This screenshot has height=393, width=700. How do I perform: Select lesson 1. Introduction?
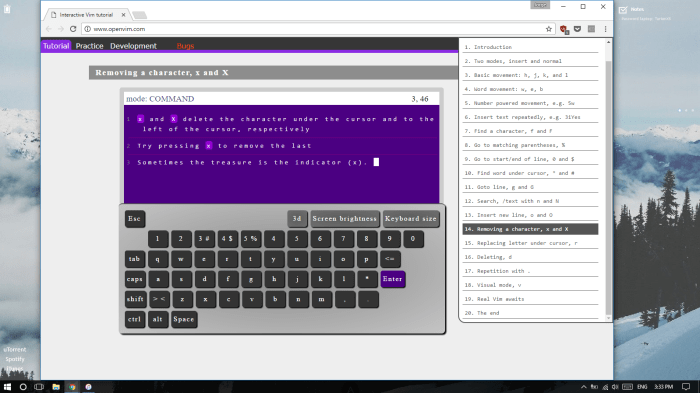(x=530, y=47)
